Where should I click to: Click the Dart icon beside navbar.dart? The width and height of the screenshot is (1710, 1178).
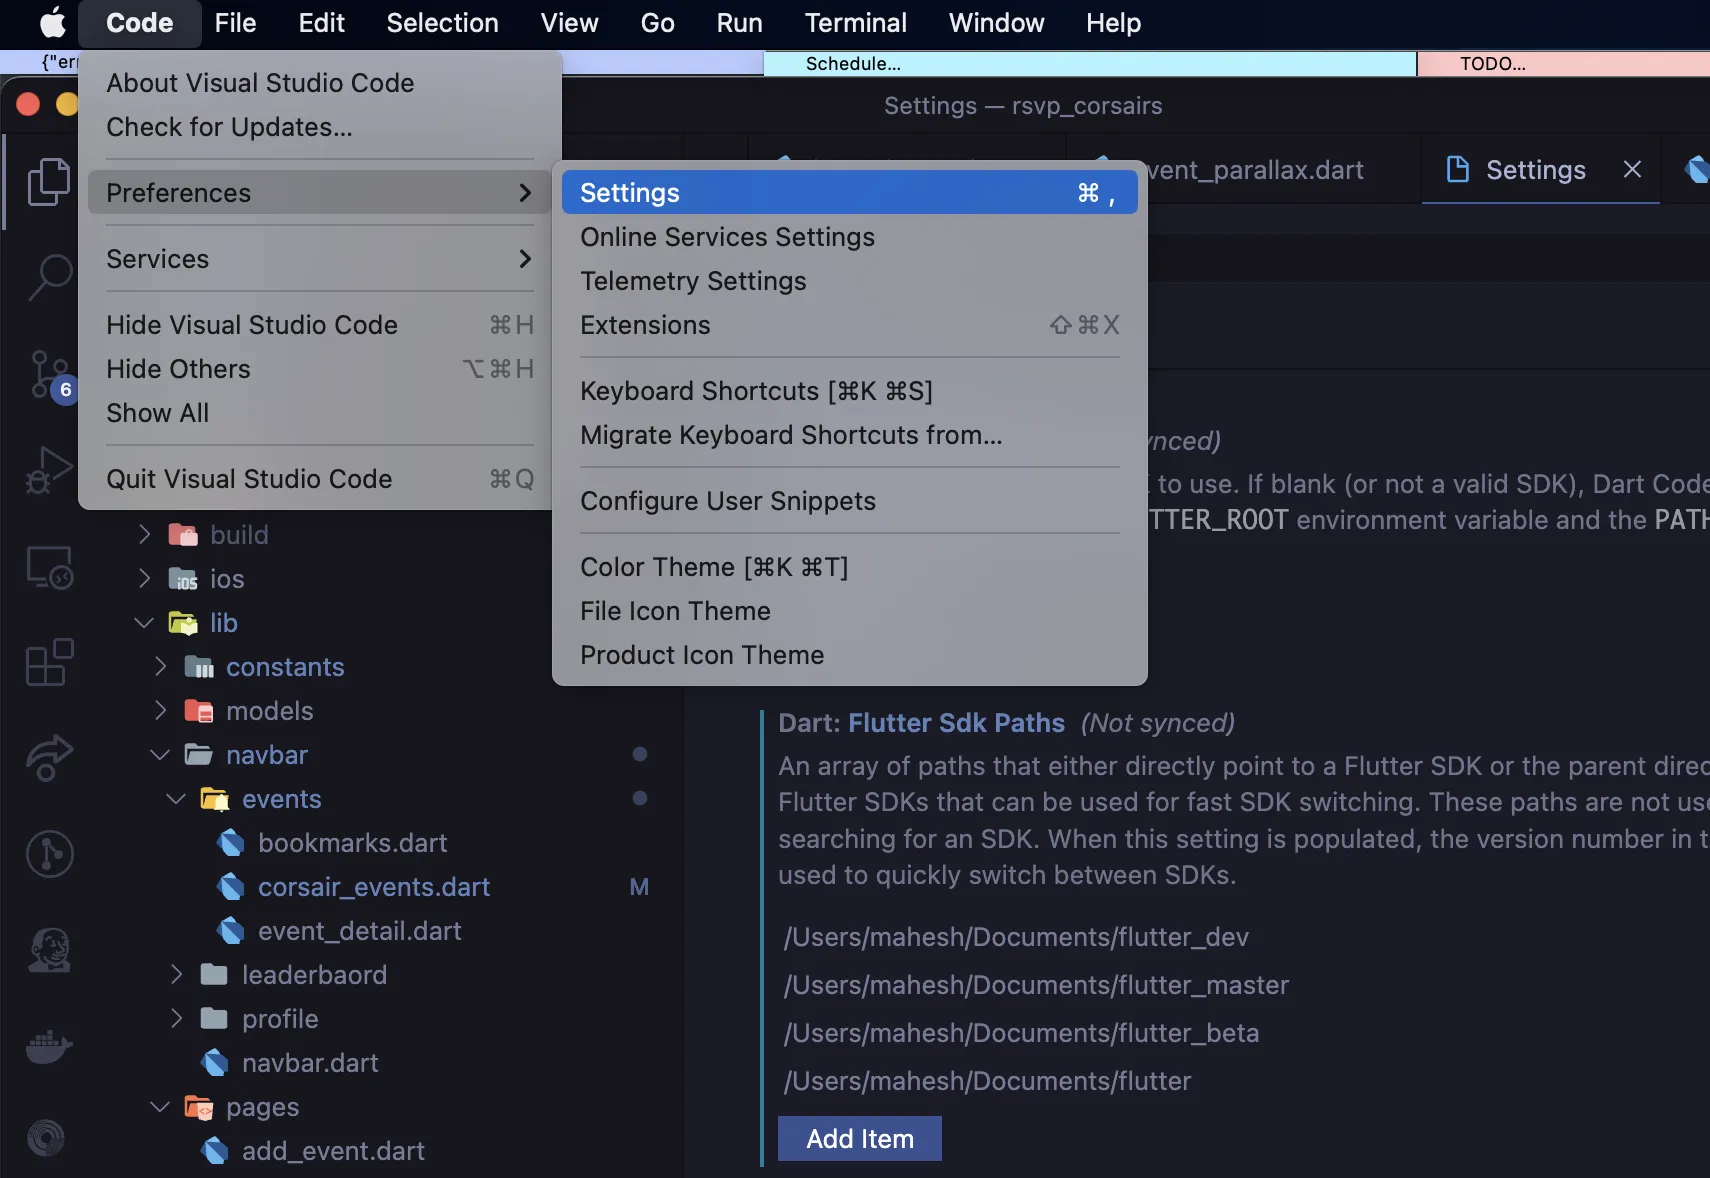pos(215,1063)
